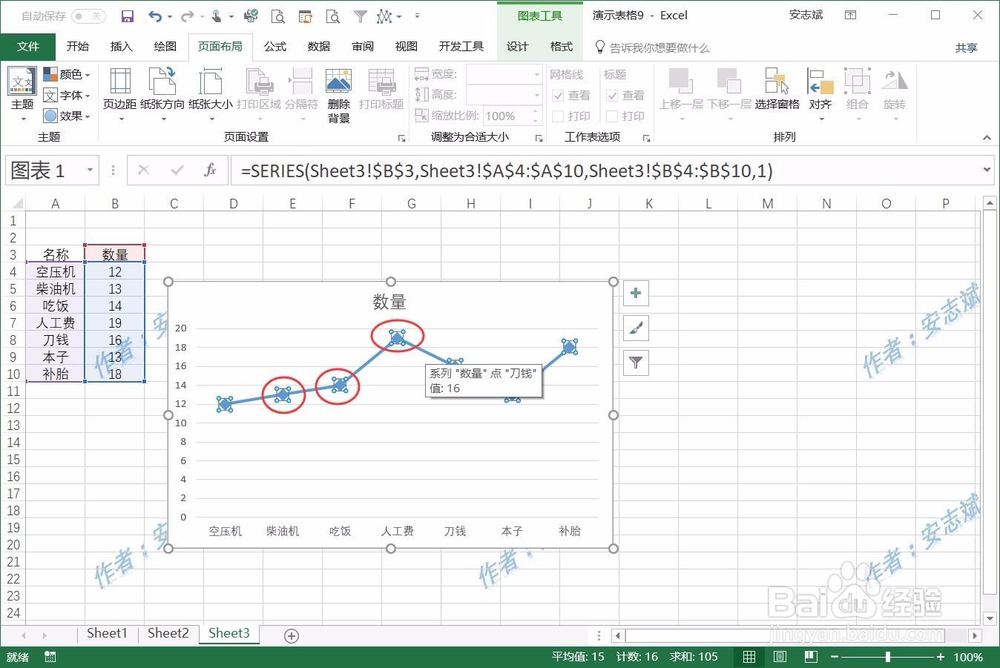Switch to the Data (数据) tab
This screenshot has height=668, width=1000.
pyautogui.click(x=318, y=47)
